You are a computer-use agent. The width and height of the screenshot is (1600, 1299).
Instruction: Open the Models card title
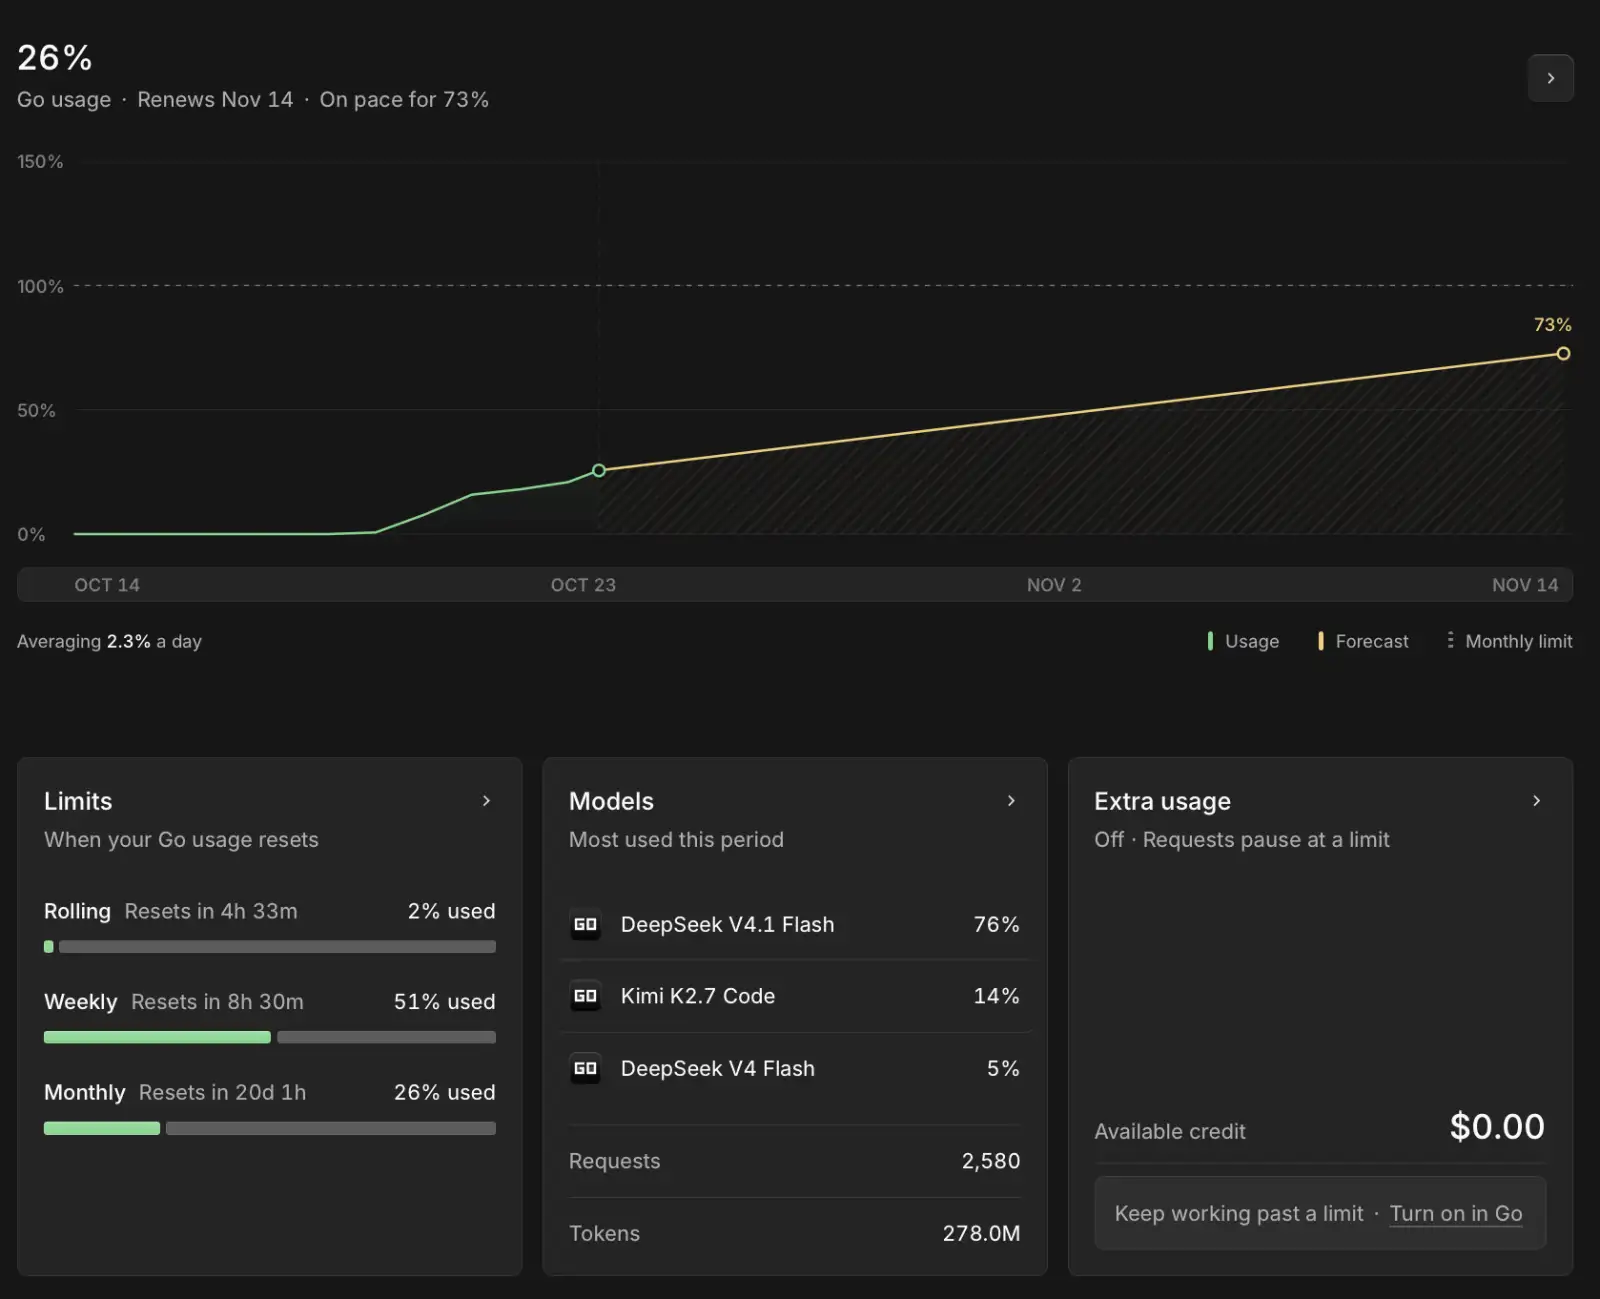pos(611,801)
